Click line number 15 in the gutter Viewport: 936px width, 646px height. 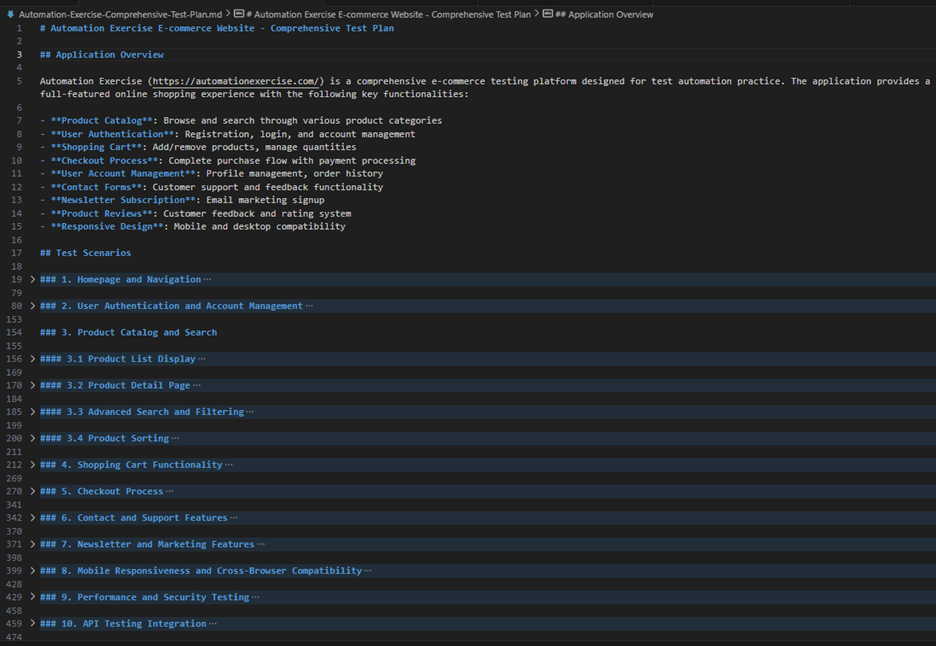point(18,227)
